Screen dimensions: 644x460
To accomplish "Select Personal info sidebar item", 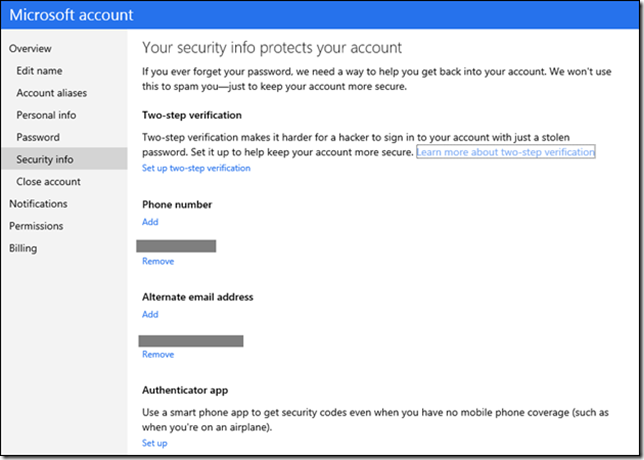I will [x=46, y=115].
